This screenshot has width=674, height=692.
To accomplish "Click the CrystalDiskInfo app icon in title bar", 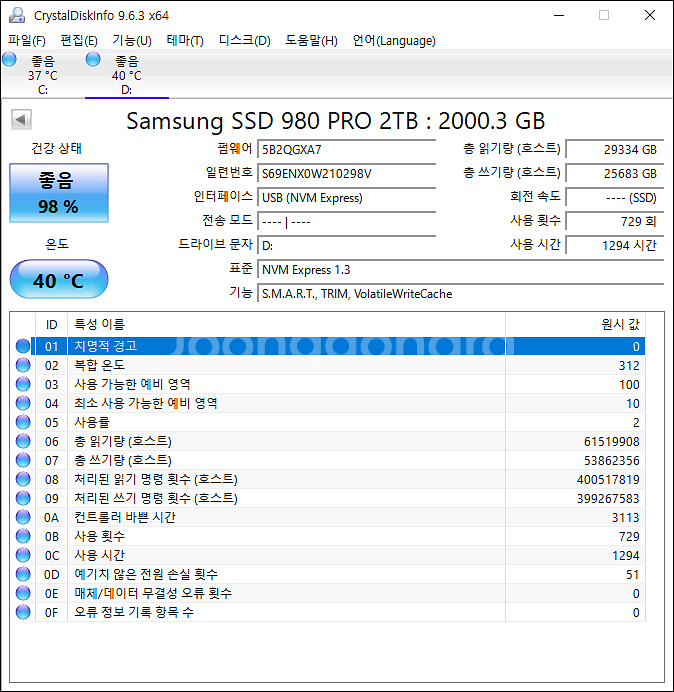I will tap(17, 15).
